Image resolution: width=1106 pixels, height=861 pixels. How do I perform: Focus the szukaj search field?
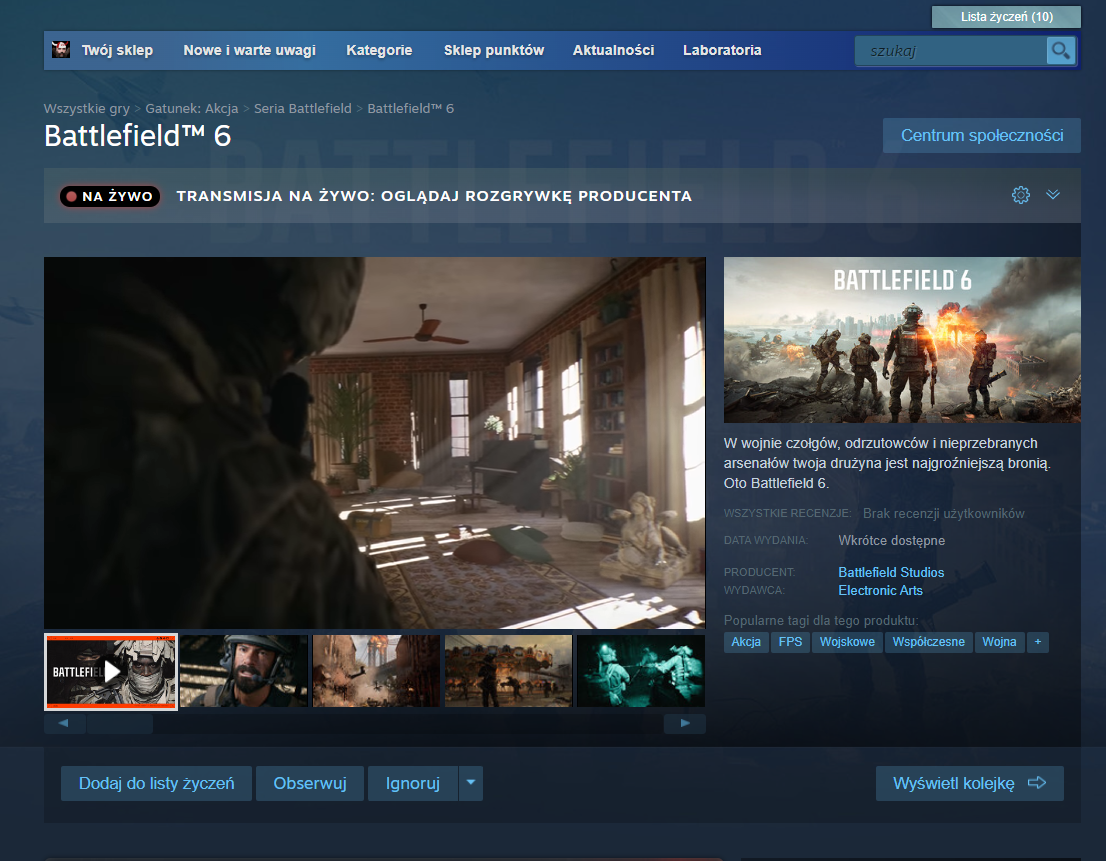click(x=951, y=51)
